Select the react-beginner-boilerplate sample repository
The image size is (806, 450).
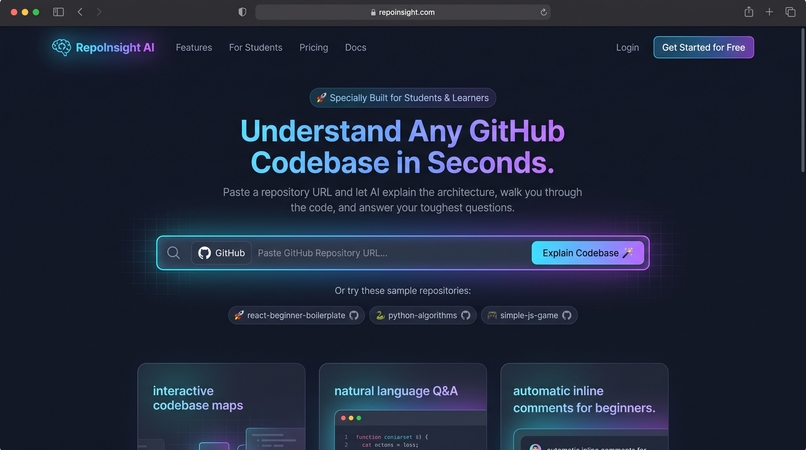[x=296, y=315]
